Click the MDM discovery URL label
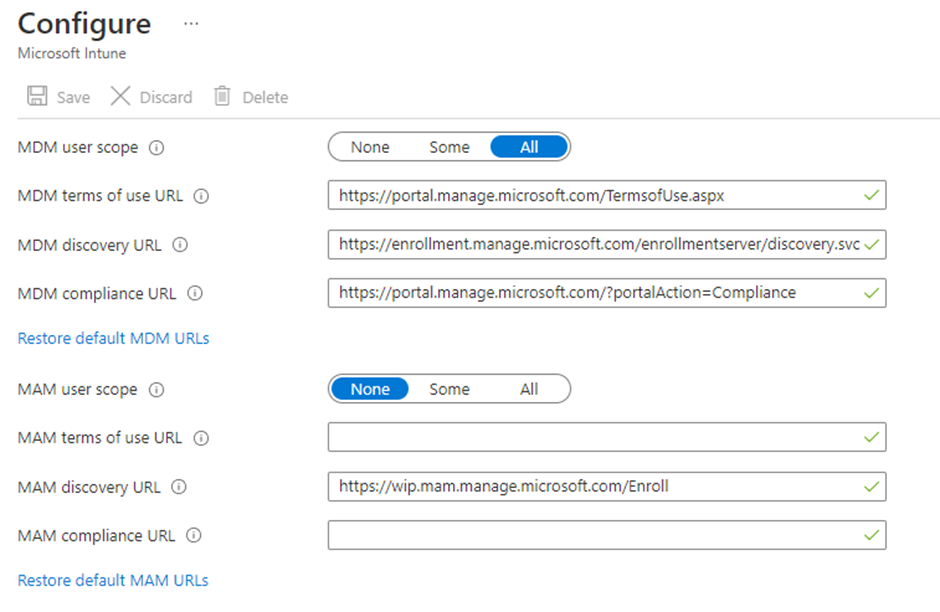This screenshot has height=612, width=940. click(89, 245)
